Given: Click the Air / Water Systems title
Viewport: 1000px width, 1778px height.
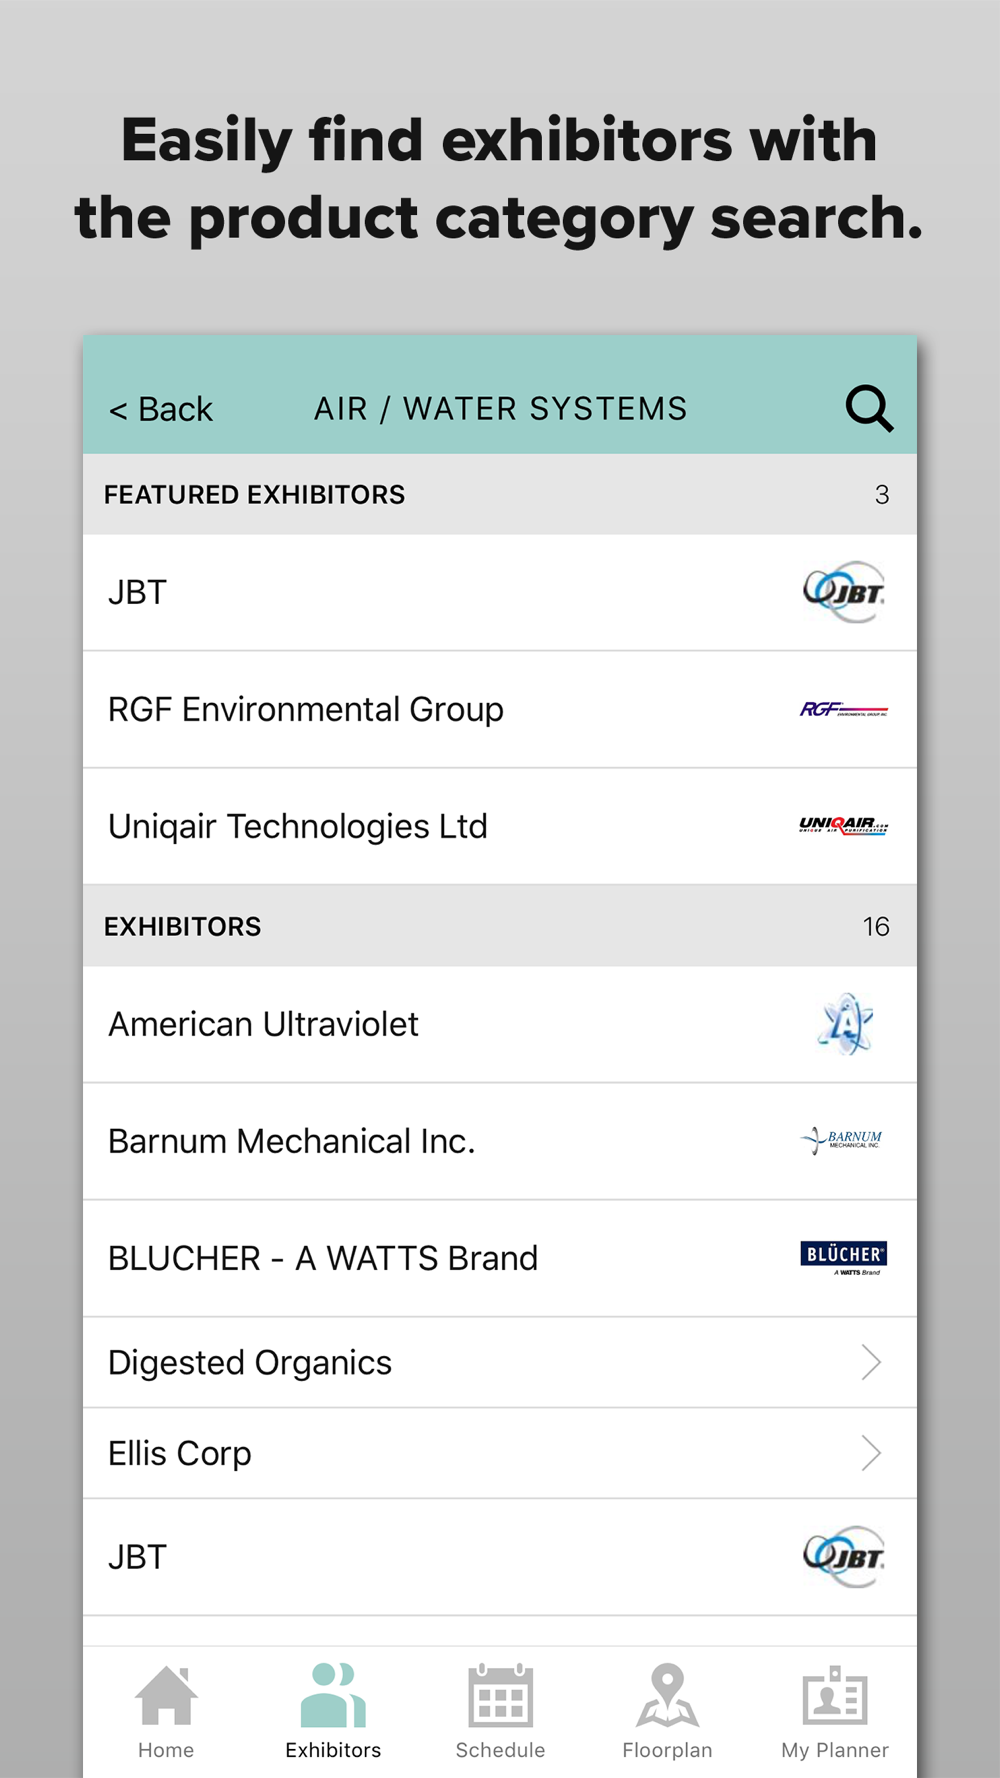Looking at the screenshot, I should (x=501, y=409).
